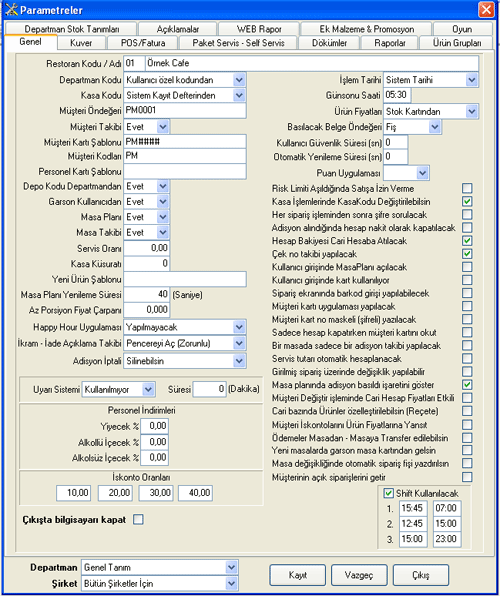Open the İşlem Tarihi dropdown

(x=471, y=80)
